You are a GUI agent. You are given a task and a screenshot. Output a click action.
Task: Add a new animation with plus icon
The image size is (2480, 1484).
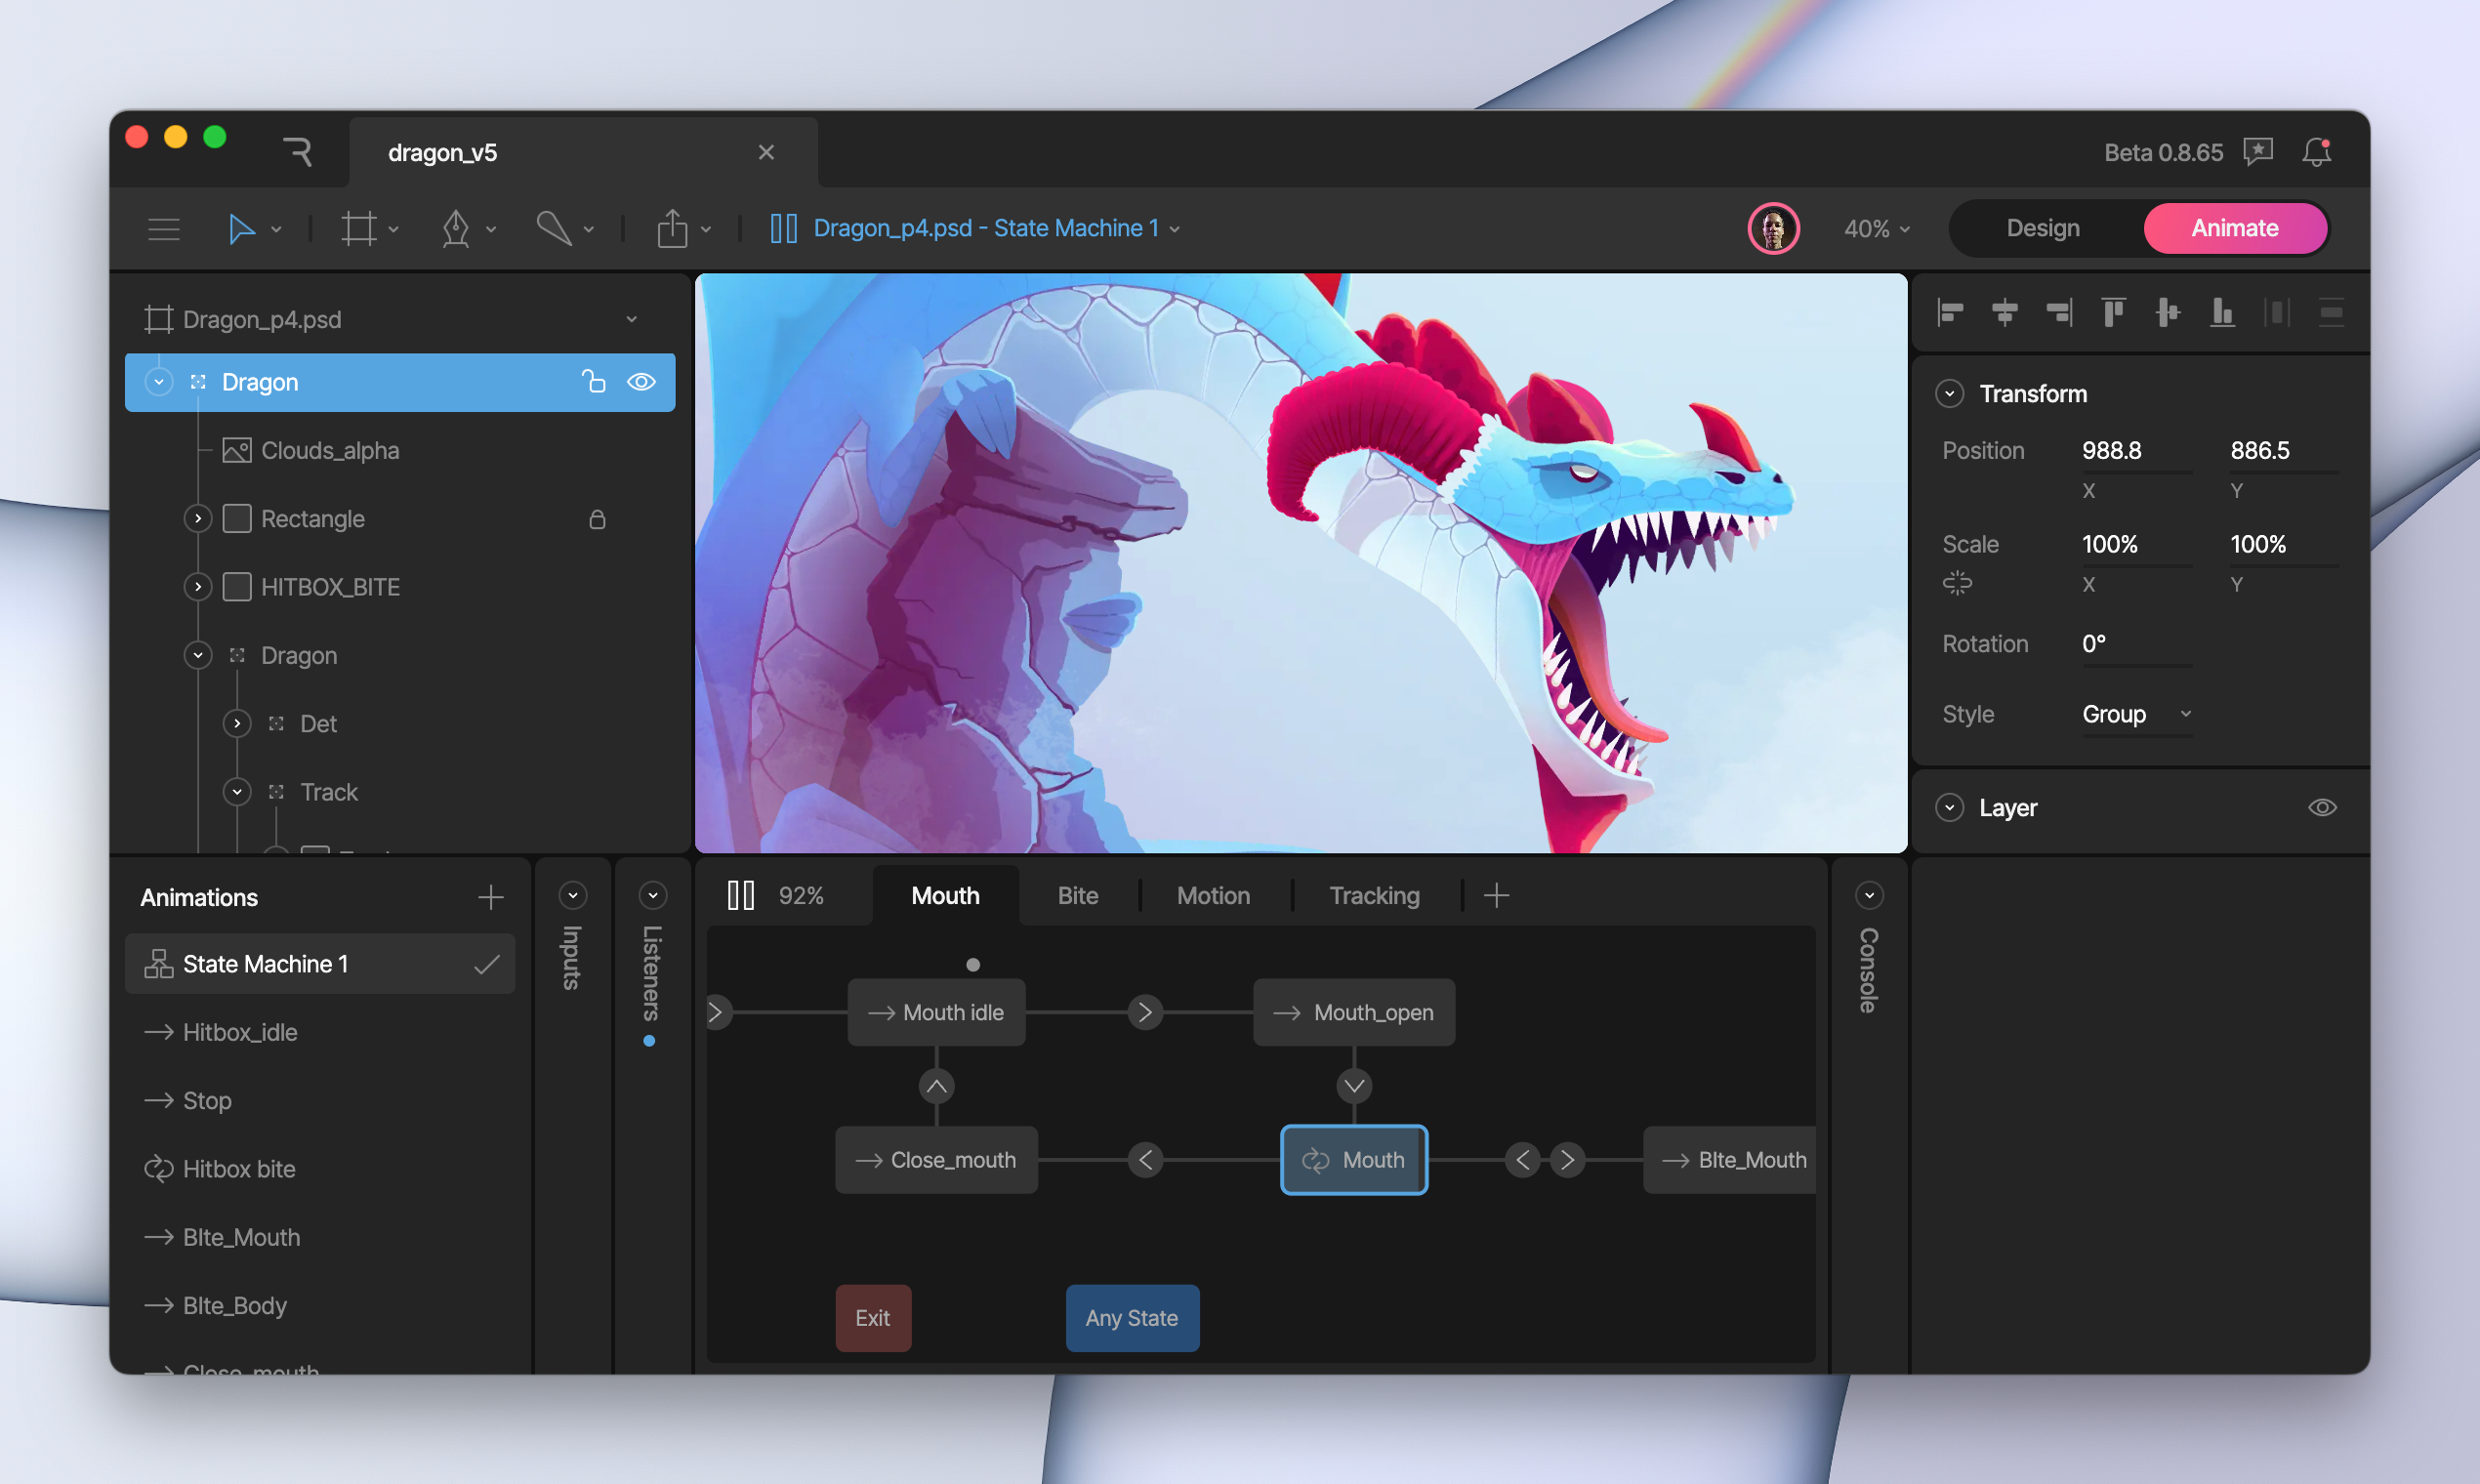490,897
